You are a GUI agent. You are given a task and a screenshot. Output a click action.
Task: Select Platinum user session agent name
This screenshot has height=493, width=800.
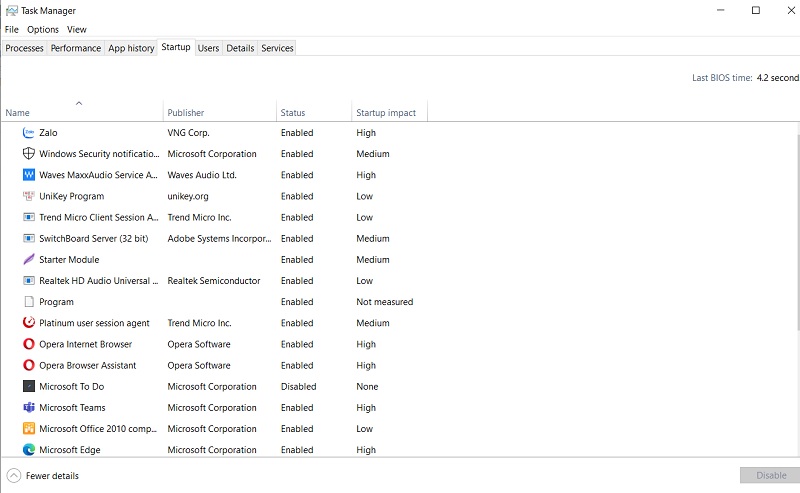click(94, 323)
